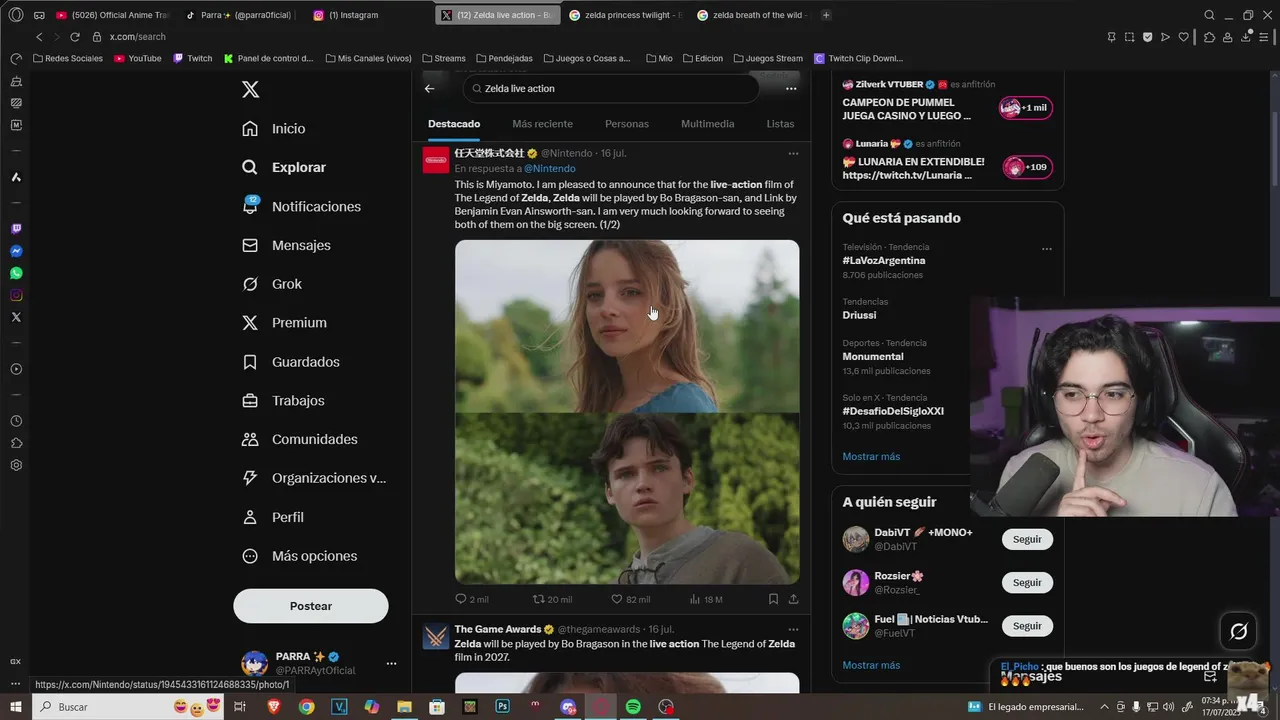Screen dimensions: 1280x720
Task: Open search settings three-dot menu
Action: pos(791,89)
